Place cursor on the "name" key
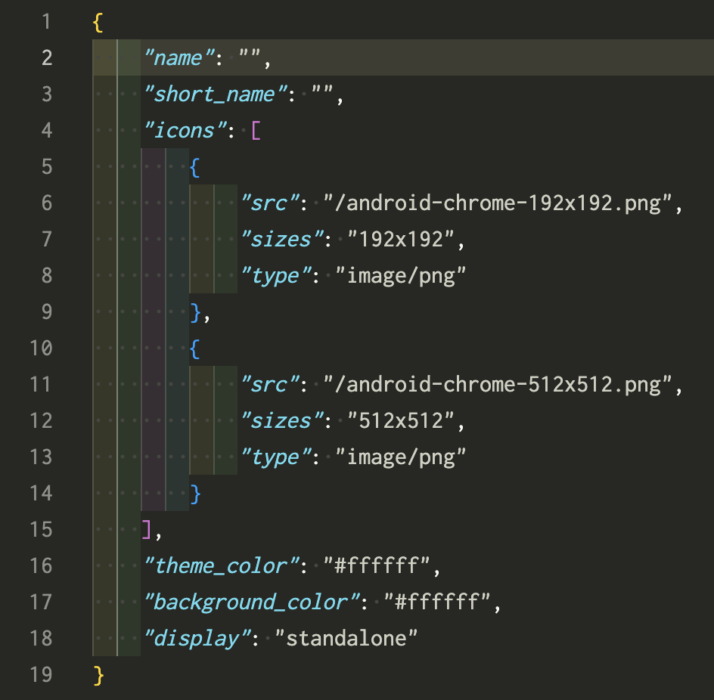This screenshot has width=714, height=700. 179,58
